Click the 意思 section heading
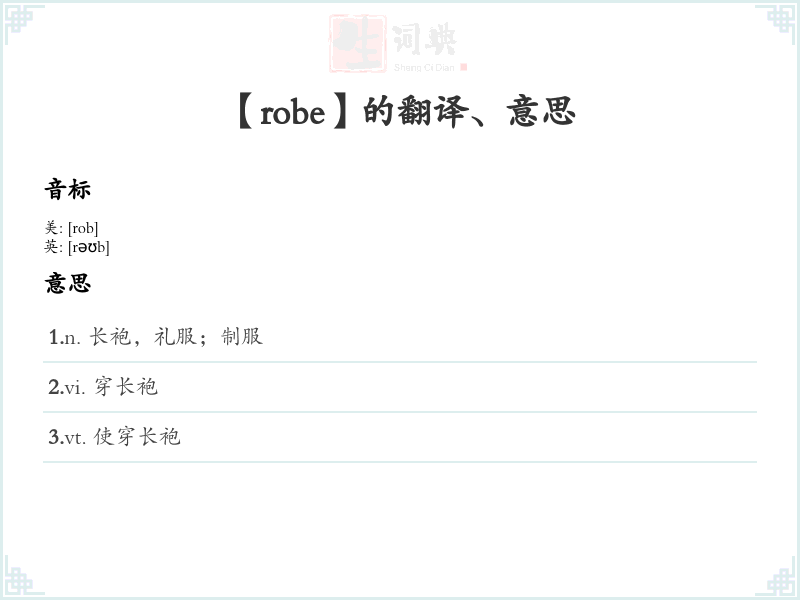 67,283
